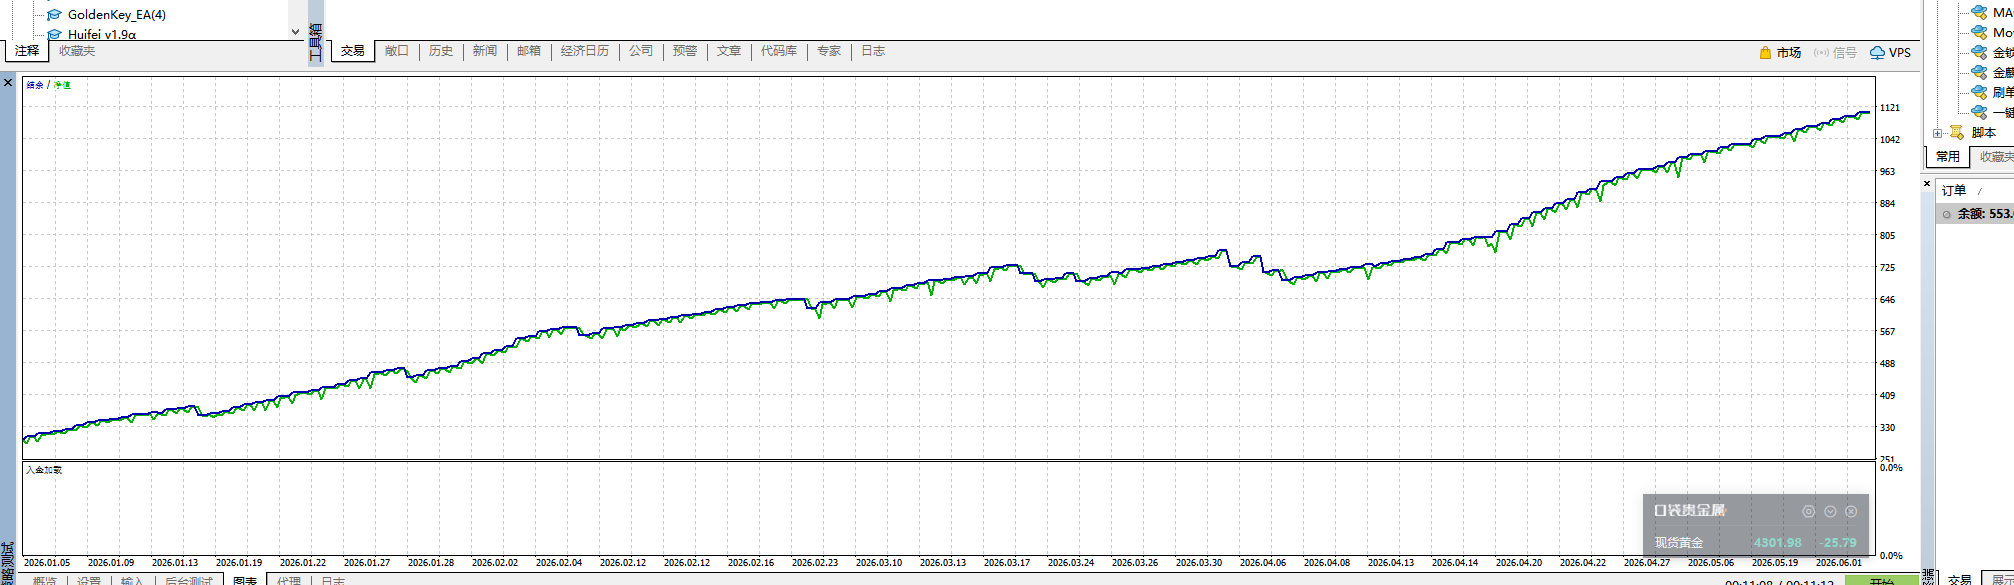Click the 脚本 scripts folder icon

tap(1957, 132)
